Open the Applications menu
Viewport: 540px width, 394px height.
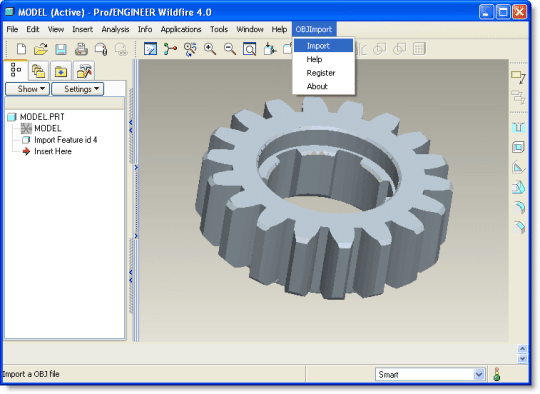(x=181, y=29)
